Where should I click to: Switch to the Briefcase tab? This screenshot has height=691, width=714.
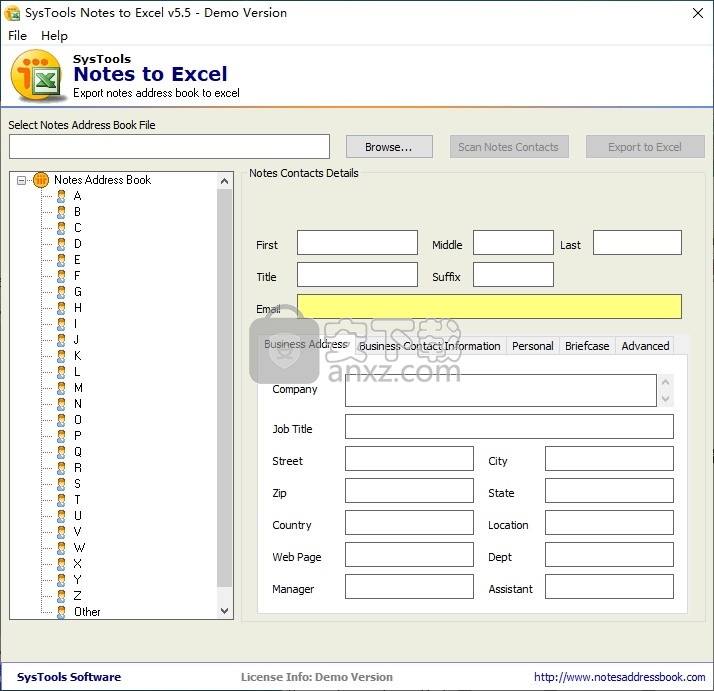pyautogui.click(x=587, y=346)
